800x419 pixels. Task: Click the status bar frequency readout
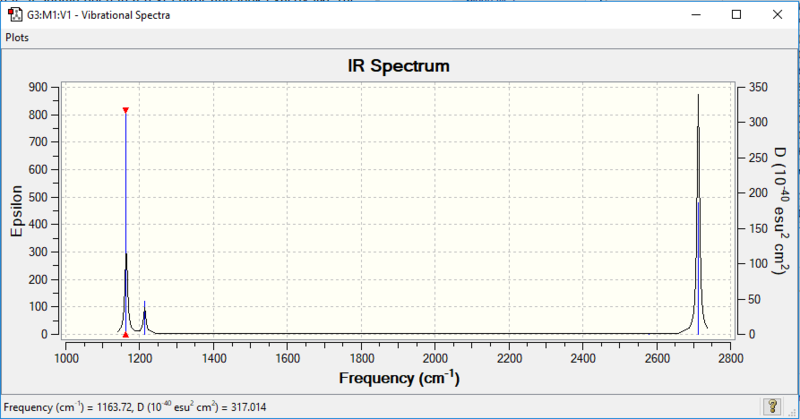tap(135, 407)
